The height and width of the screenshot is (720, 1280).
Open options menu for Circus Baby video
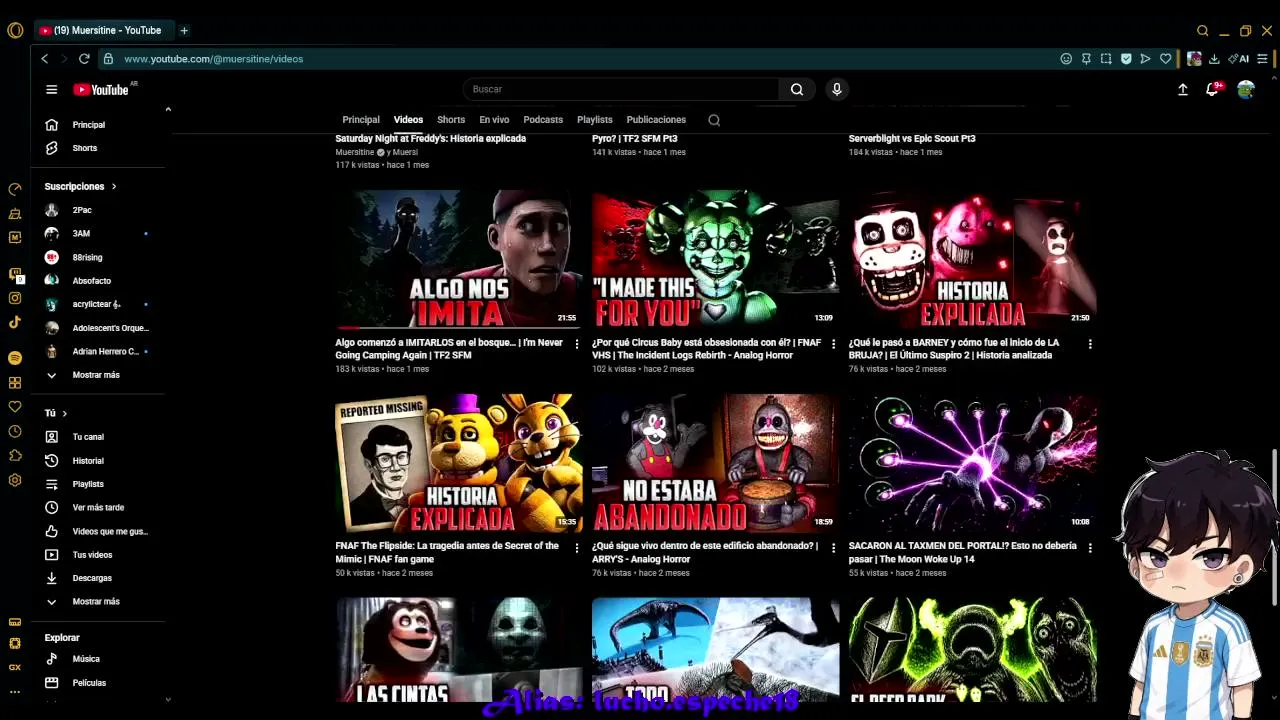tap(833, 344)
